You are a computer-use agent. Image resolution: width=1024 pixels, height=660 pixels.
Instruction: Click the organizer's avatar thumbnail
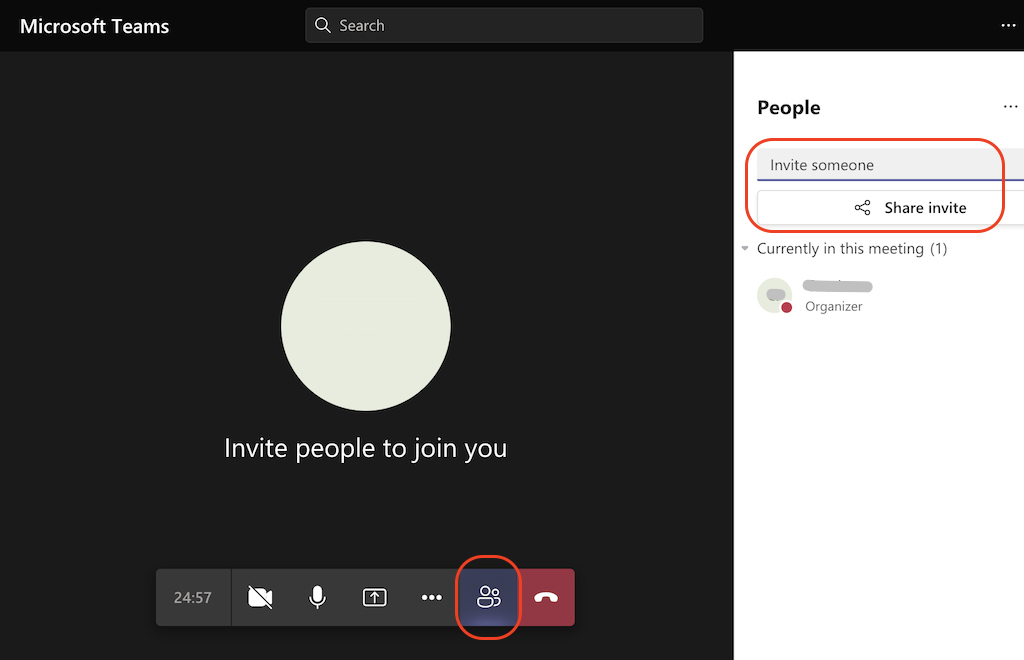coord(774,296)
